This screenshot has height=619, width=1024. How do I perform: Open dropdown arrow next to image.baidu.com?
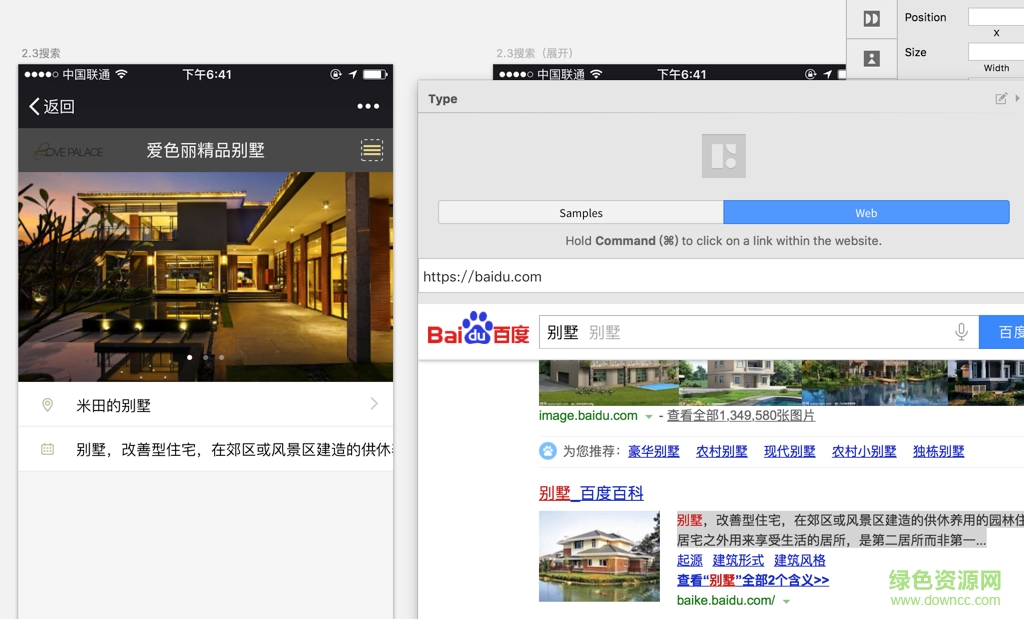(x=649, y=416)
